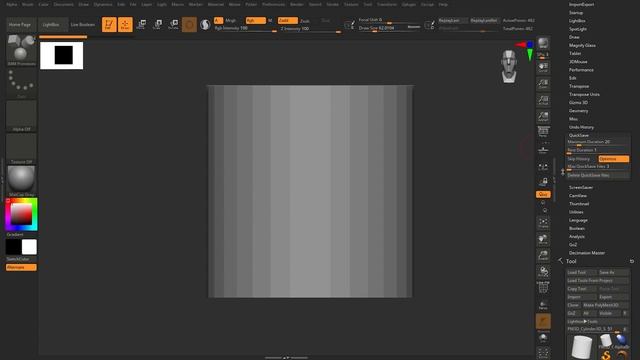Pick a hue in the color picker square

21,214
